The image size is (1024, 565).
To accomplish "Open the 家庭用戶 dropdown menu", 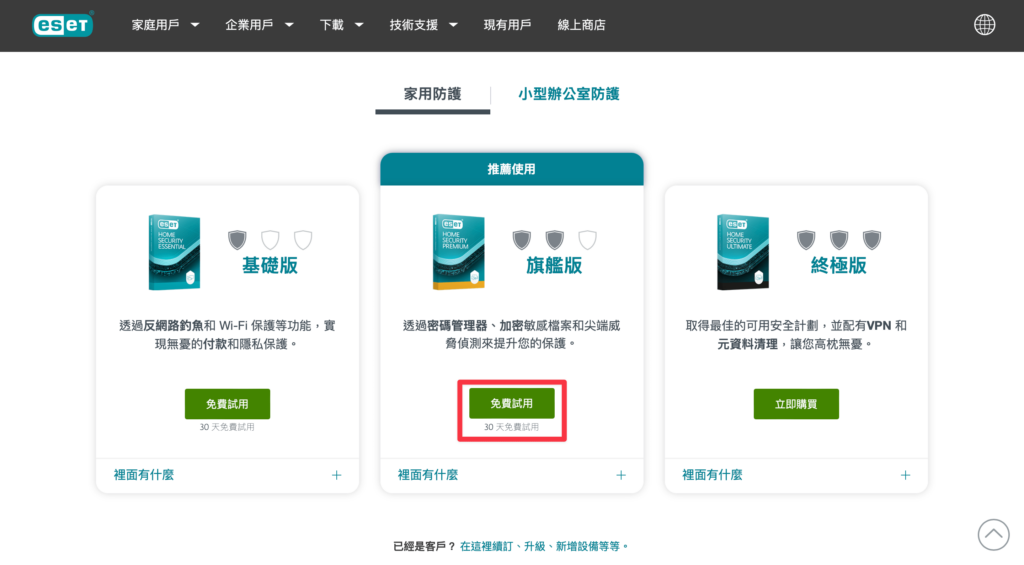I will pyautogui.click(x=165, y=25).
